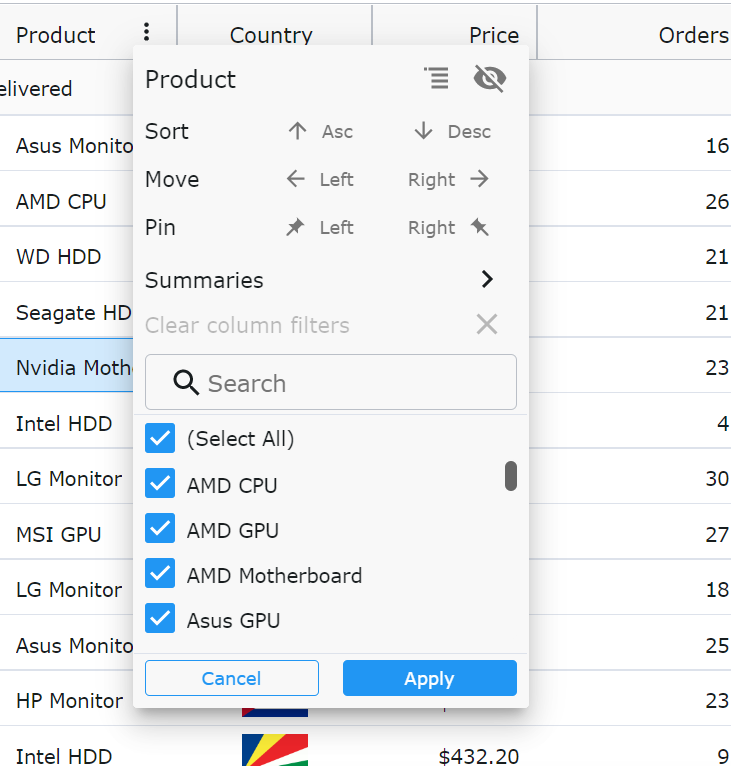The height and width of the screenshot is (766, 731).
Task: Uncheck the Asus GPU checkbox
Action: click(160, 618)
